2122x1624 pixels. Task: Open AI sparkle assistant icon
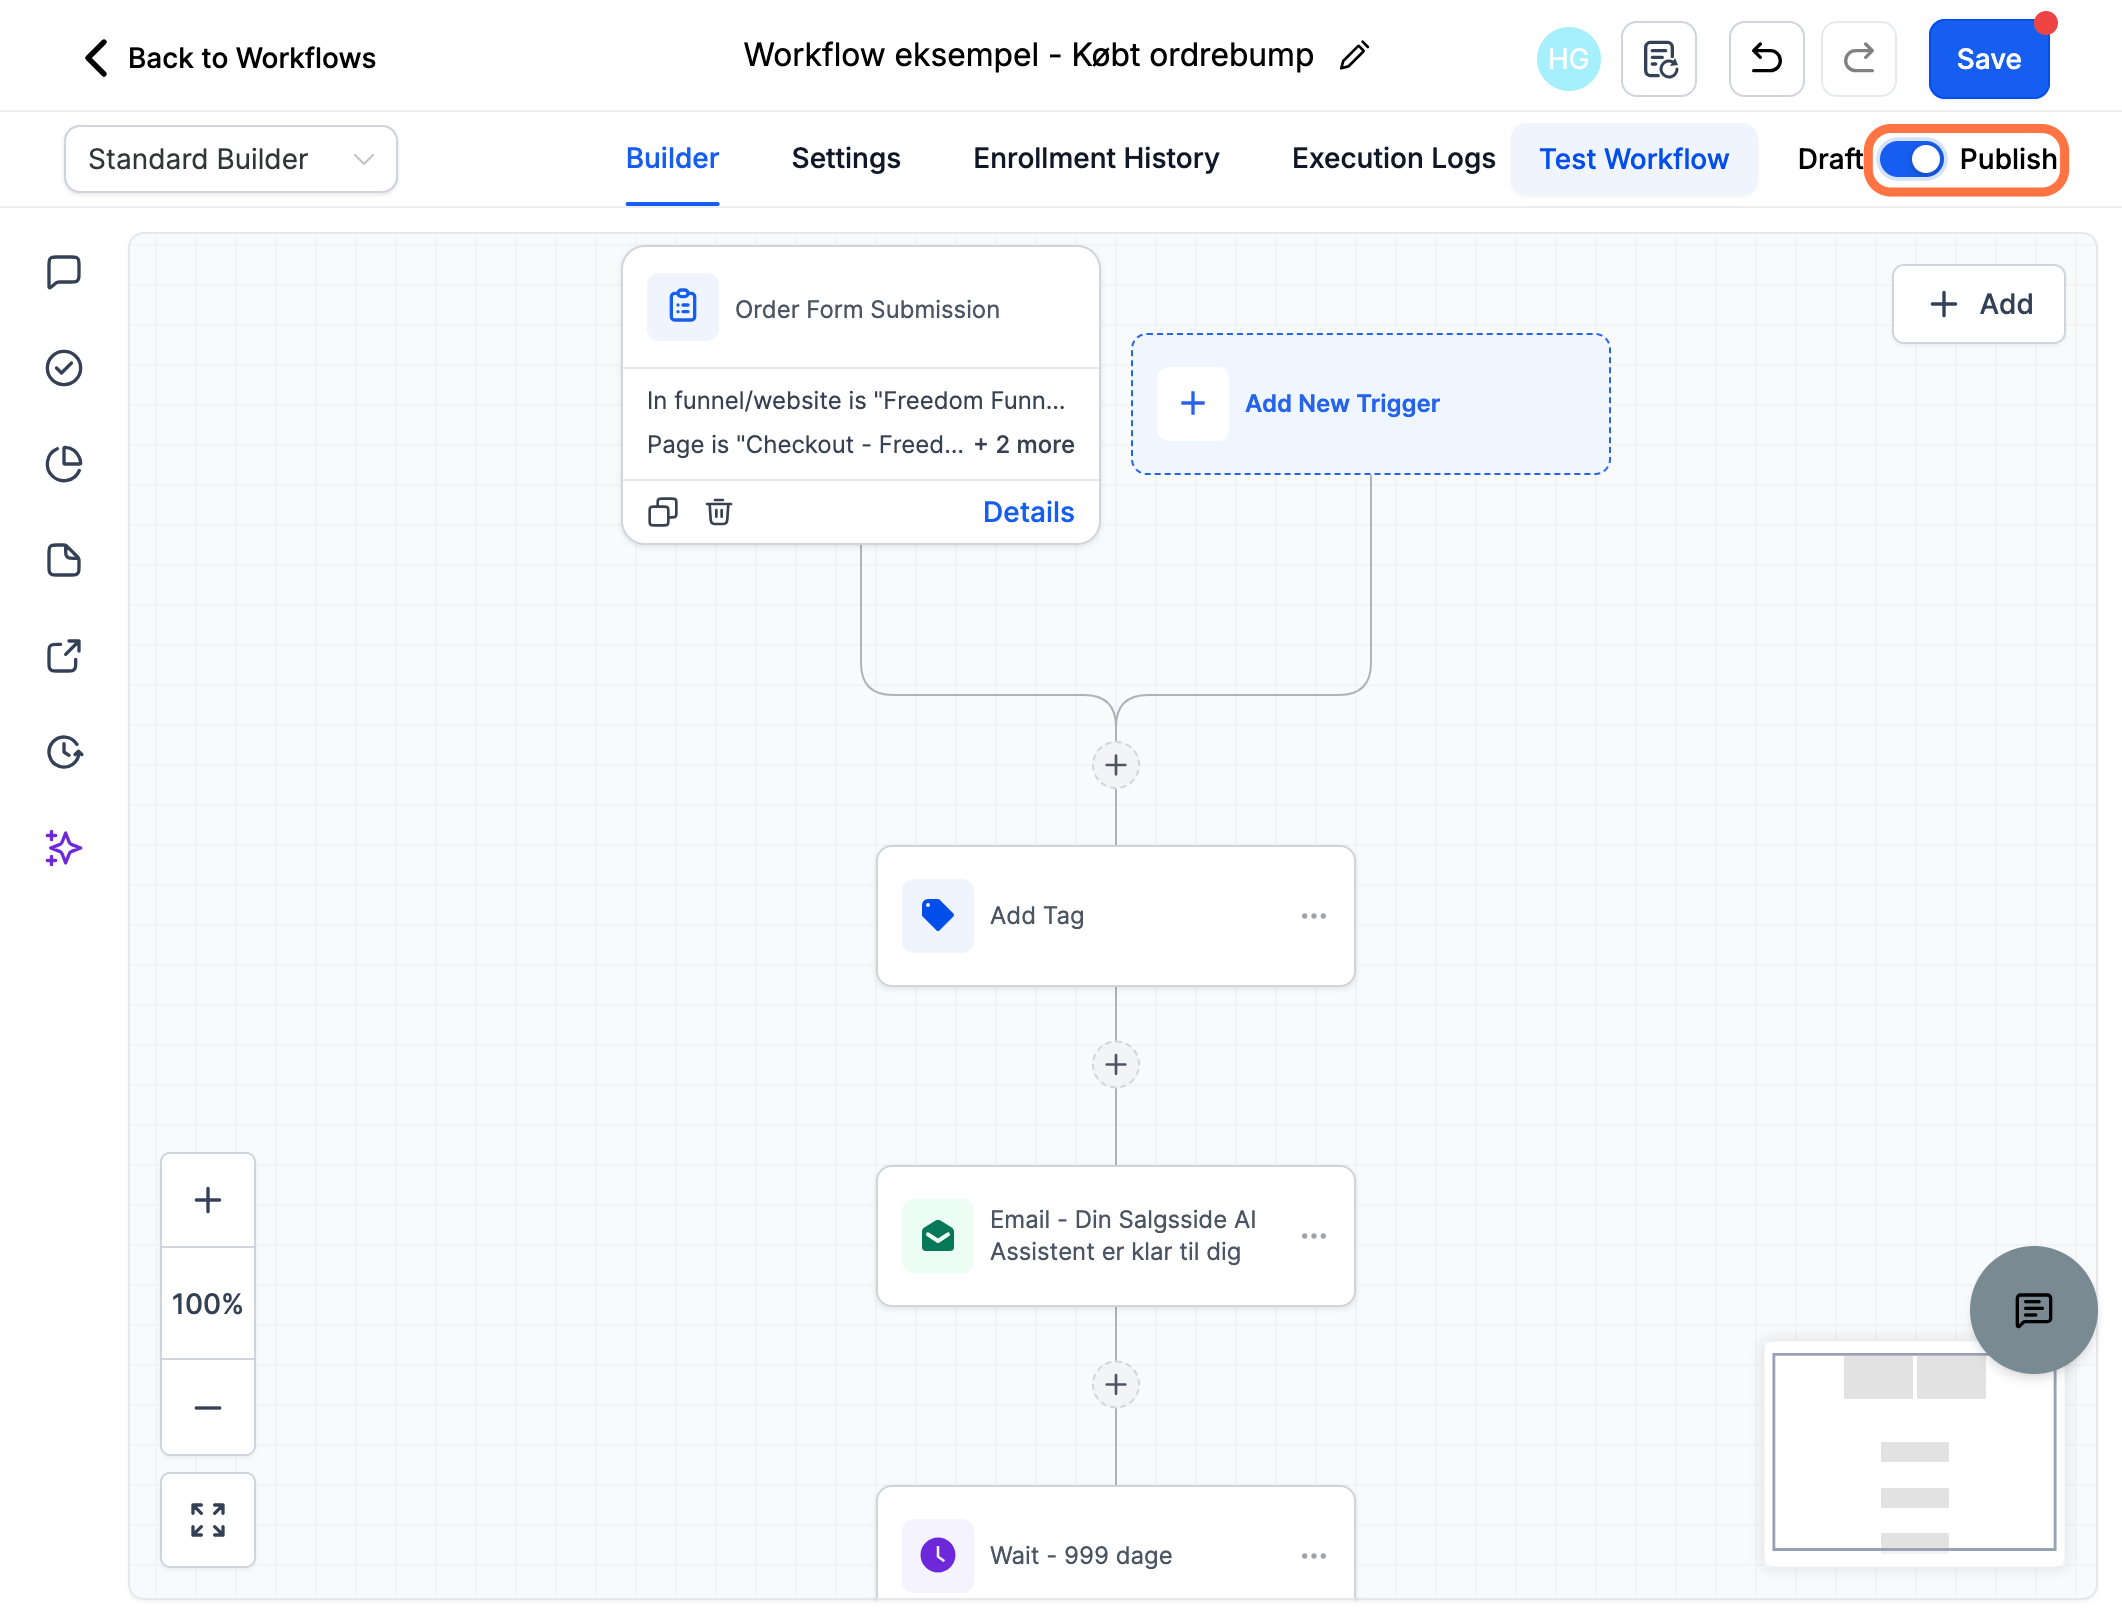64,848
